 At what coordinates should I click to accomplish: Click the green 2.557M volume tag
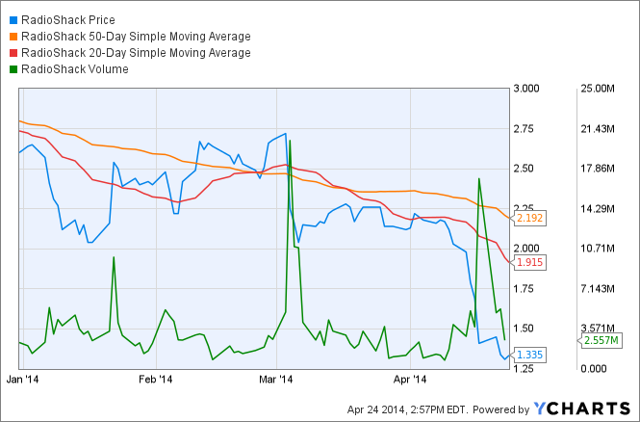[601, 340]
